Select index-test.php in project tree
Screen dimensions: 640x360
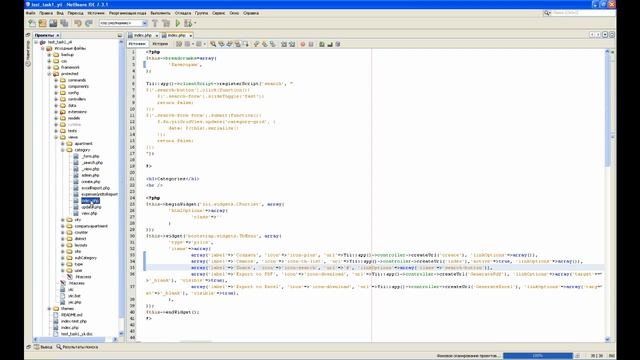[x=74, y=321]
